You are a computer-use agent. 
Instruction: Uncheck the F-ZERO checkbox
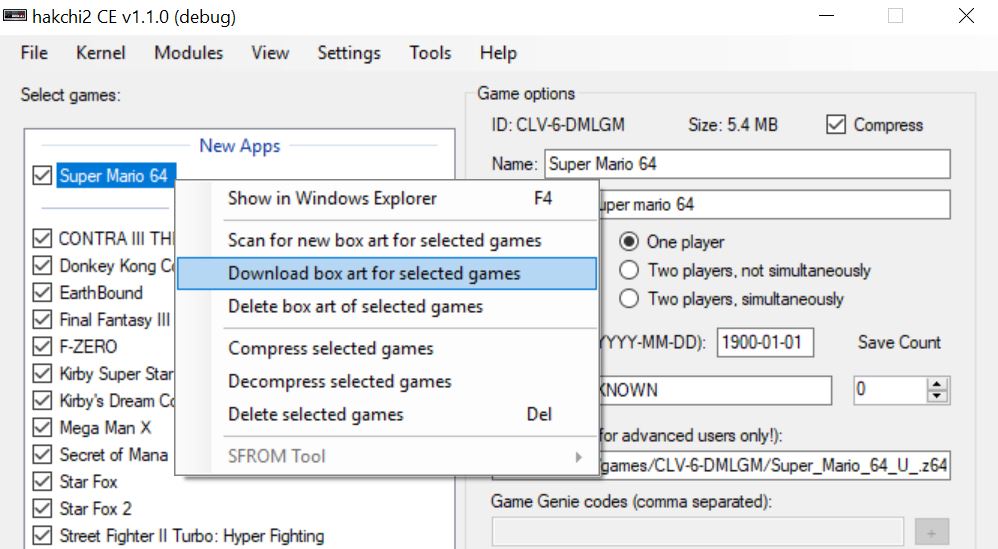[42, 347]
